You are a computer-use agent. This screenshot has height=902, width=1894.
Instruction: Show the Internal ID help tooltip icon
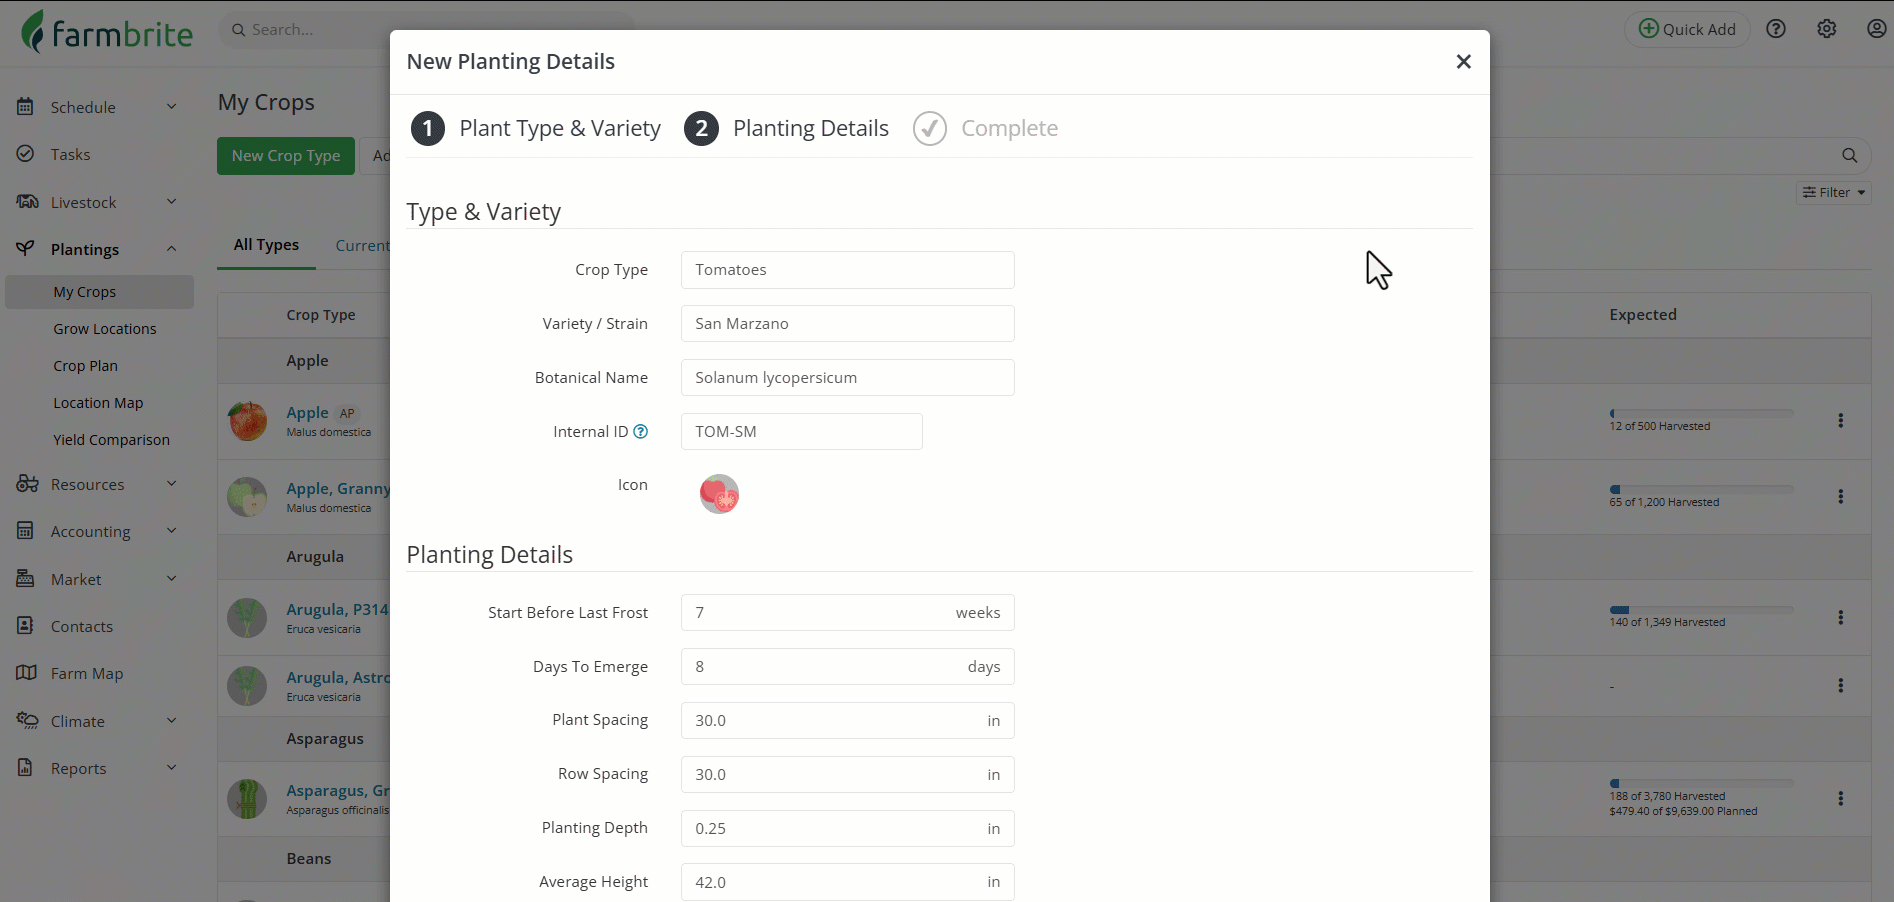641,432
